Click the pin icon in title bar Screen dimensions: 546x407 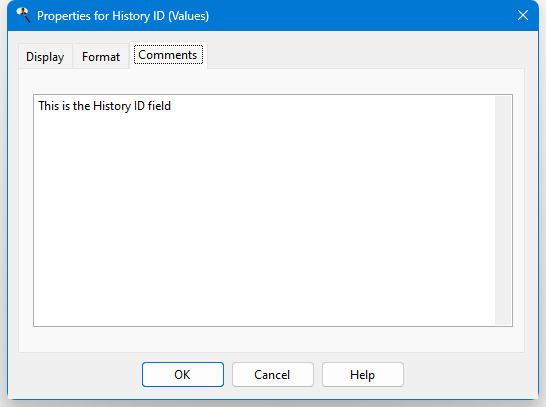click(23, 15)
